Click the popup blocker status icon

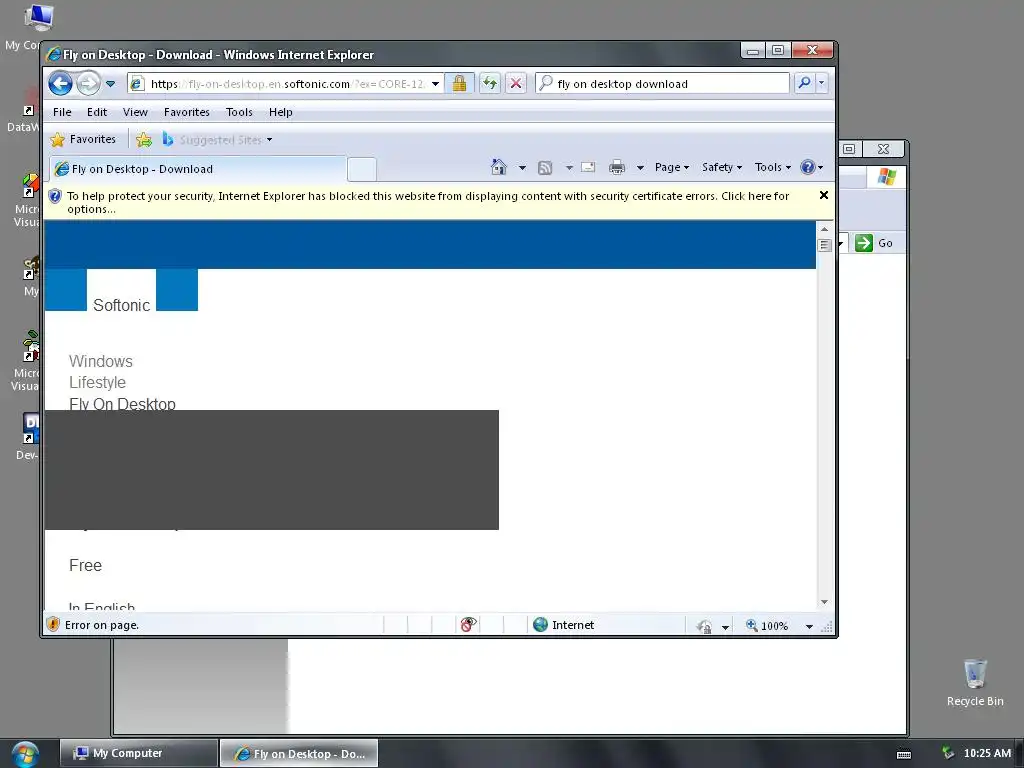468,625
